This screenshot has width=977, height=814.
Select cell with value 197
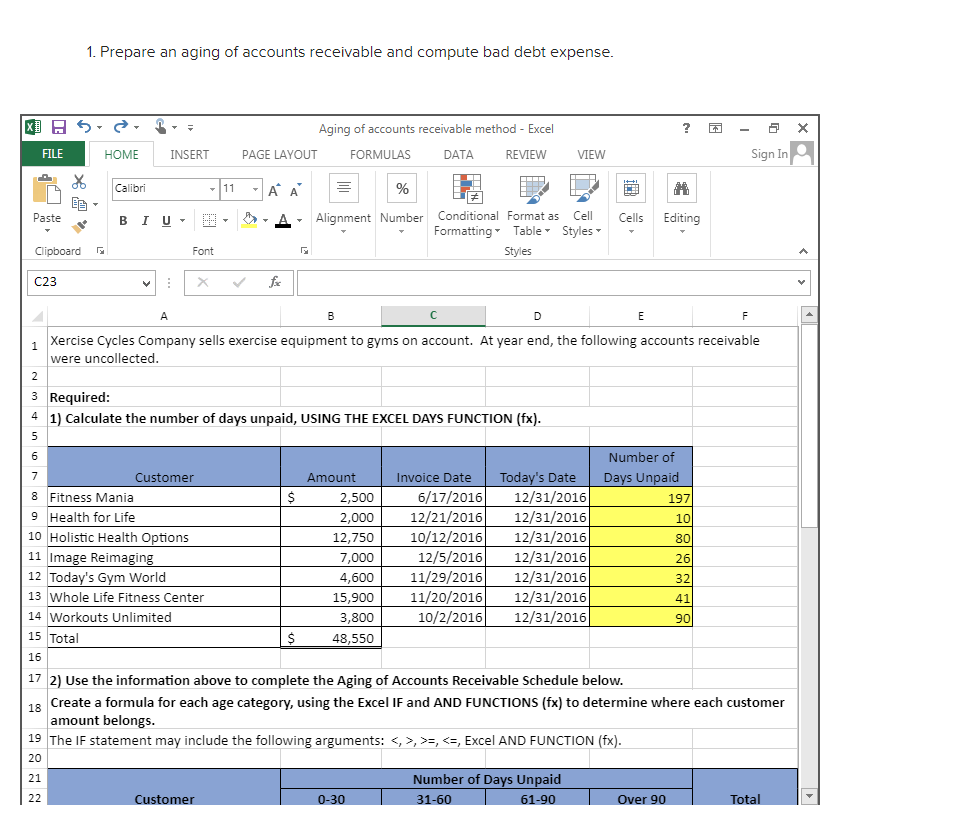[641, 497]
